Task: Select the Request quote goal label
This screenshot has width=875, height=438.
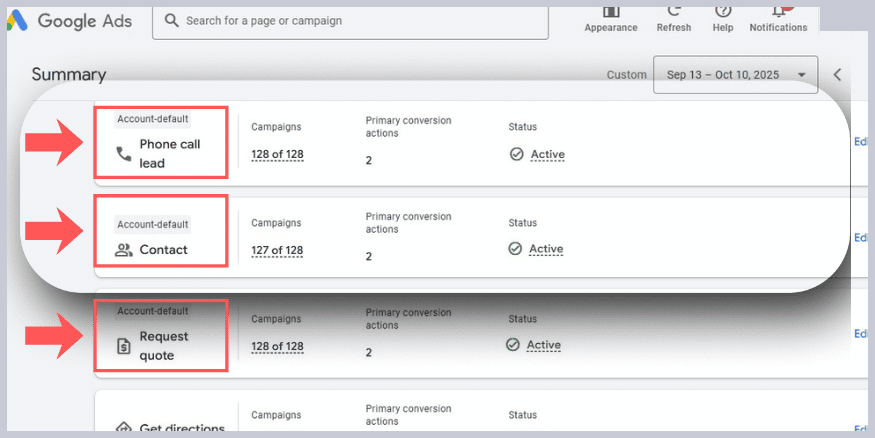Action: (164, 346)
